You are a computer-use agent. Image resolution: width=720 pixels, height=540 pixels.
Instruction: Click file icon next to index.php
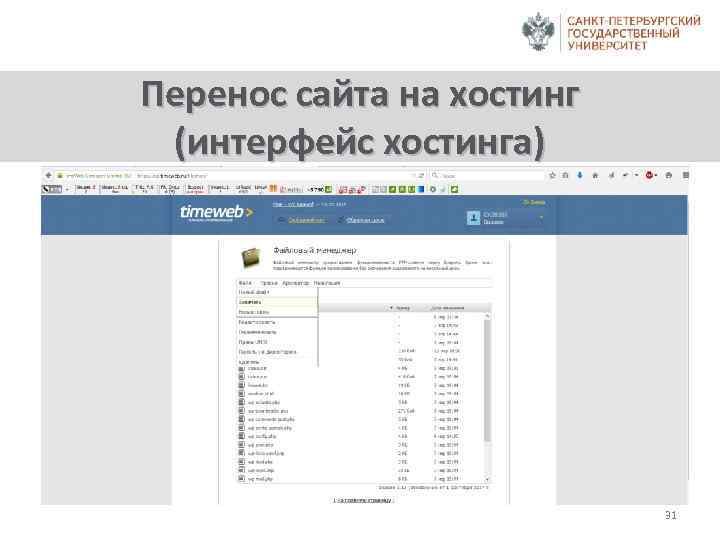click(x=242, y=377)
